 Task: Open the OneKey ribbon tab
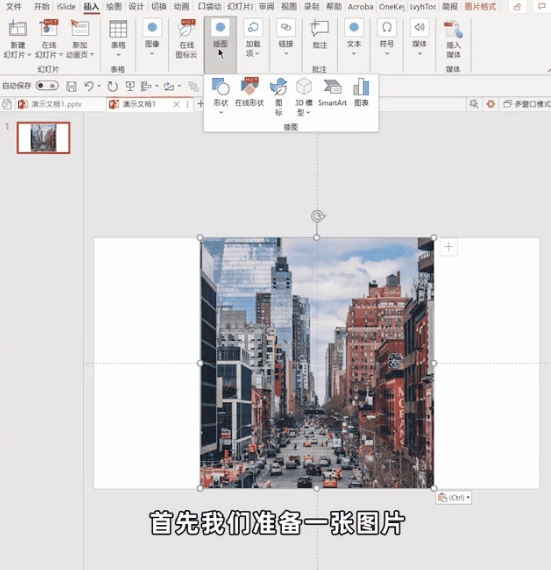(x=392, y=7)
